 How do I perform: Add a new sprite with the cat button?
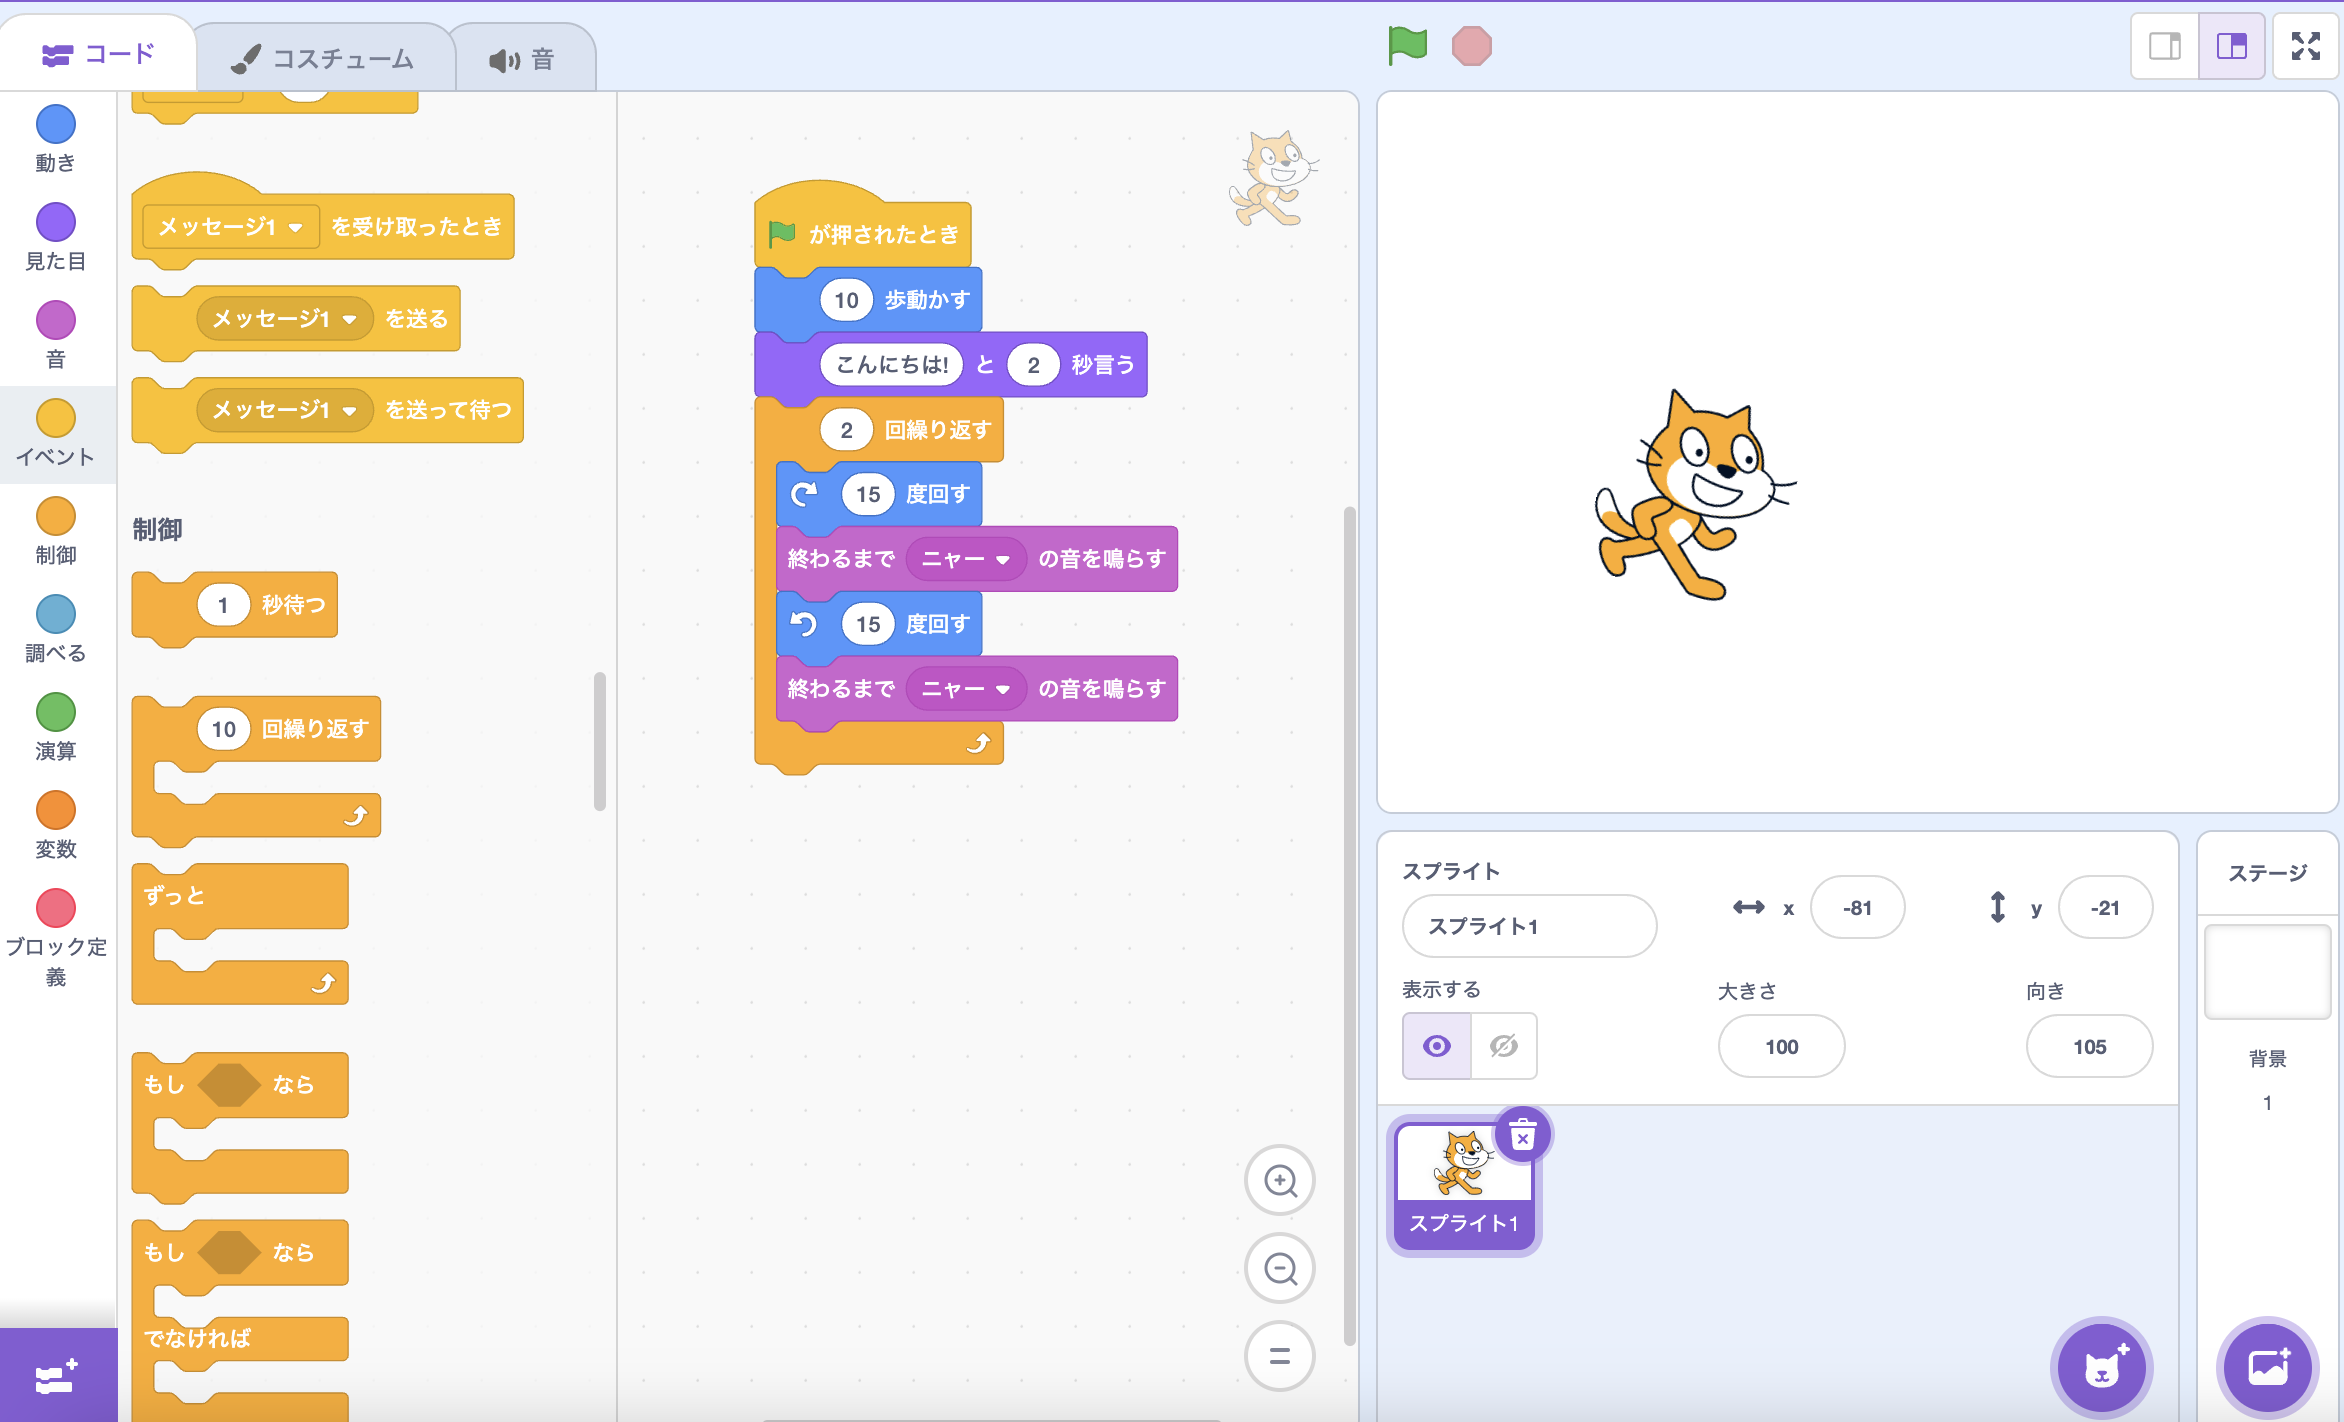(2102, 1368)
